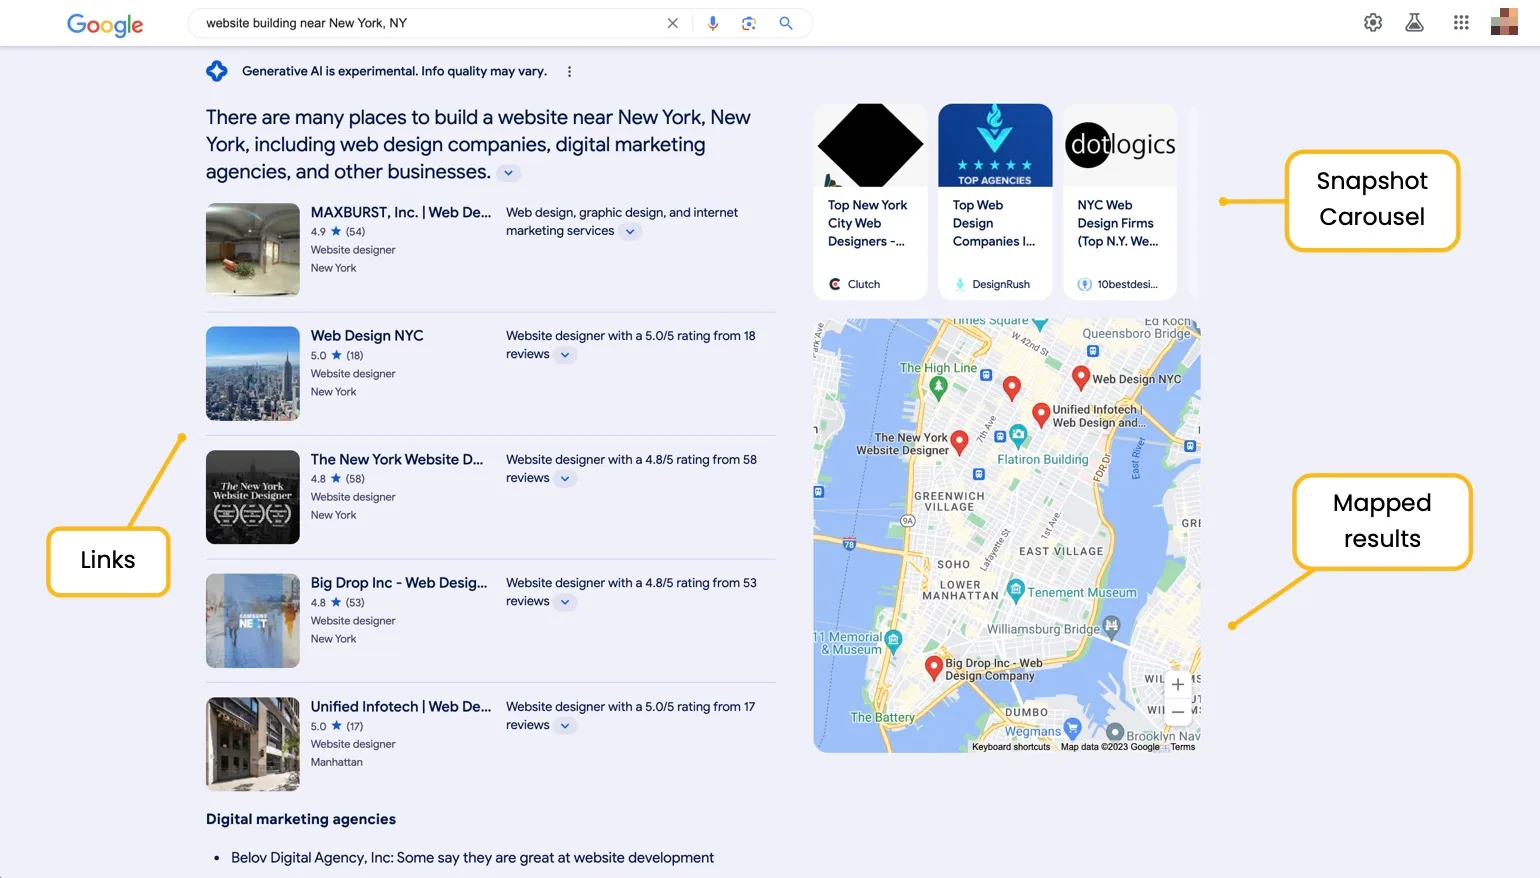Open Search Labs flask icon
This screenshot has height=878, width=1540.
coord(1414,22)
